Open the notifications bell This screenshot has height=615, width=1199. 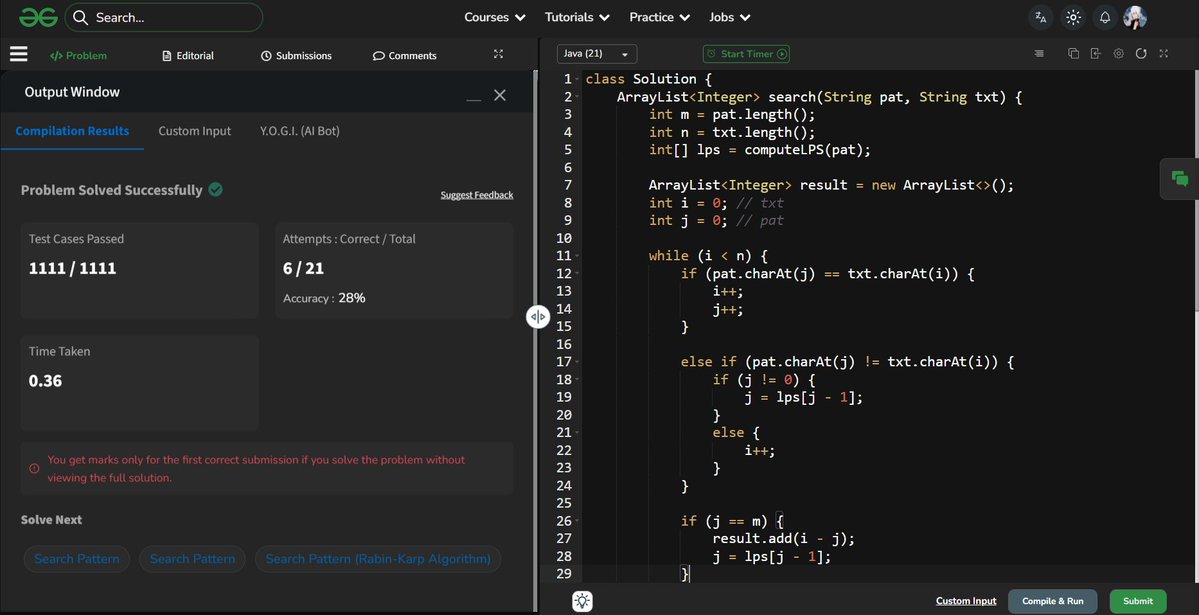(x=1105, y=18)
